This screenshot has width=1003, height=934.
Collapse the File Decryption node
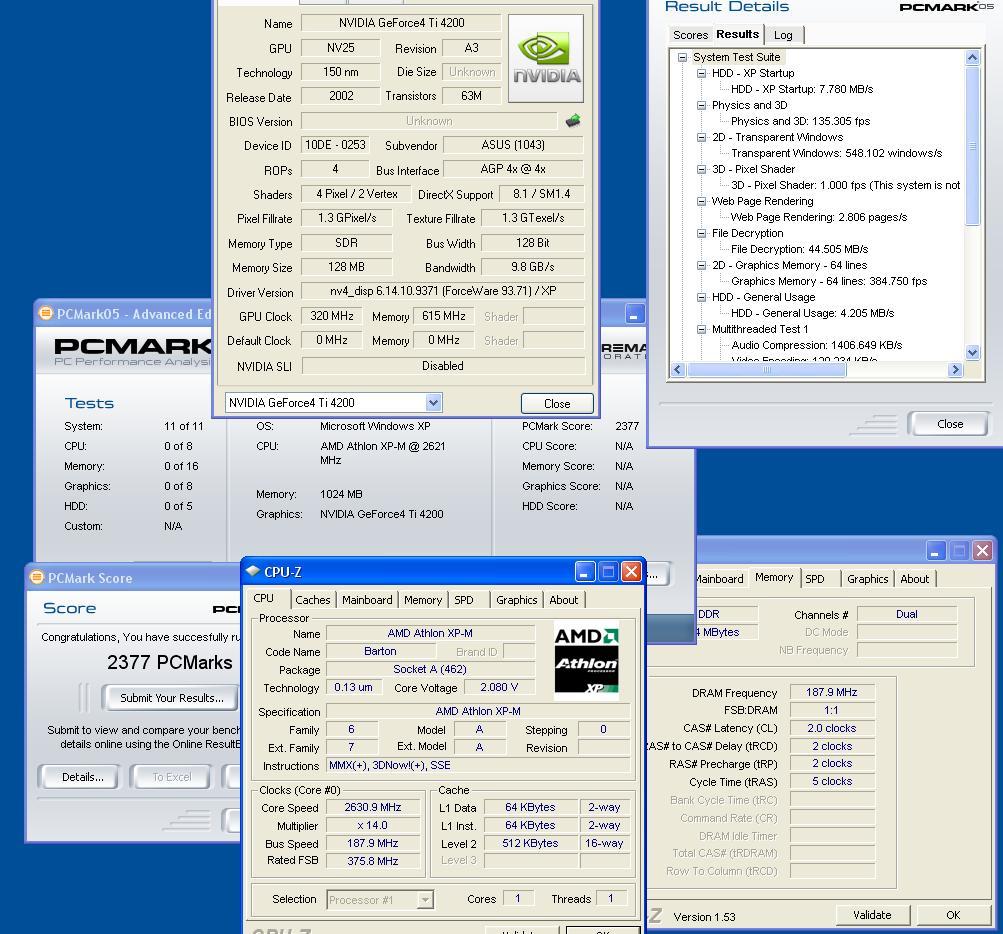click(x=702, y=233)
